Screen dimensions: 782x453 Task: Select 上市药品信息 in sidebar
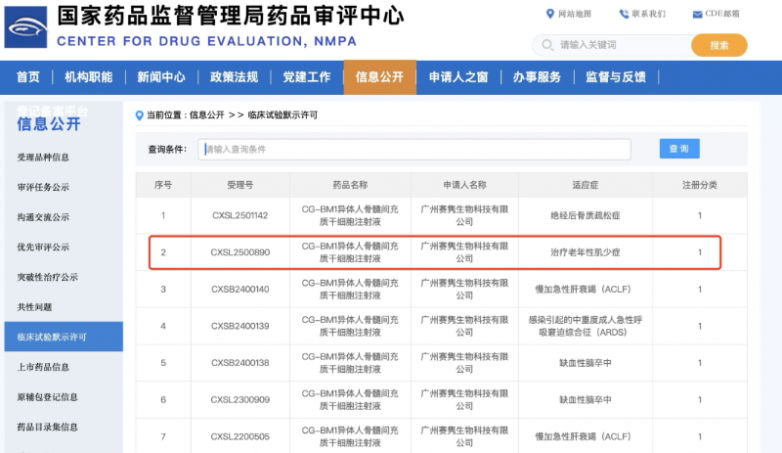coord(43,367)
